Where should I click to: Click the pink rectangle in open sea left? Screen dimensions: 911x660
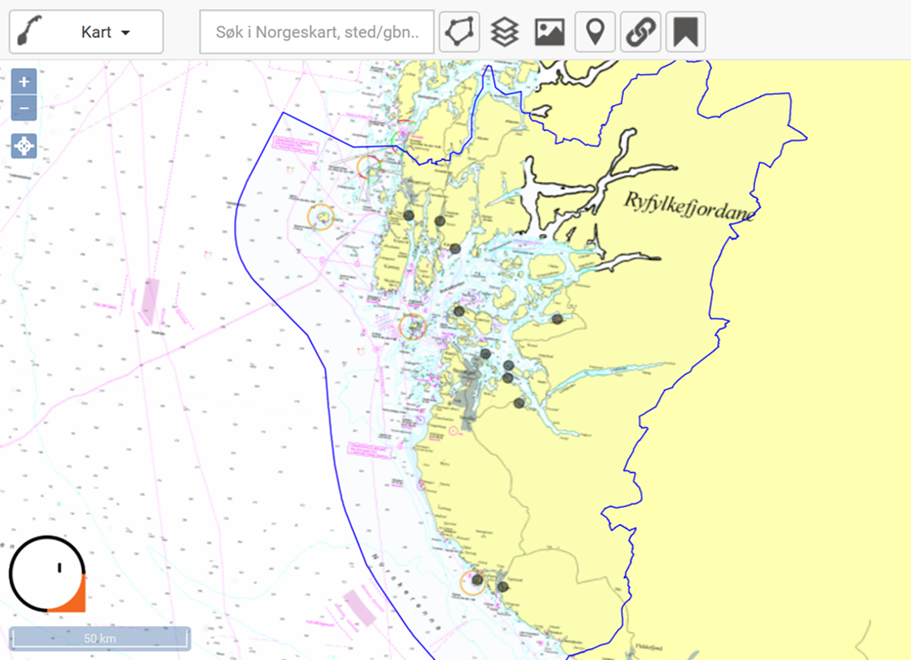click(150, 301)
